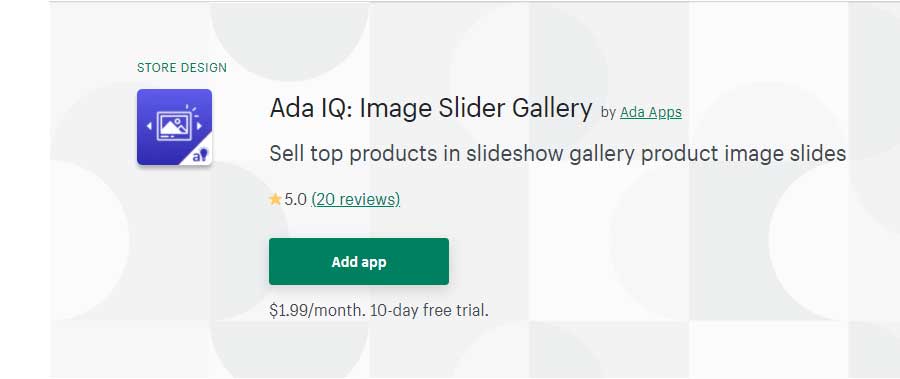Open the 20 reviews link
This screenshot has width=900, height=379.
pos(355,199)
